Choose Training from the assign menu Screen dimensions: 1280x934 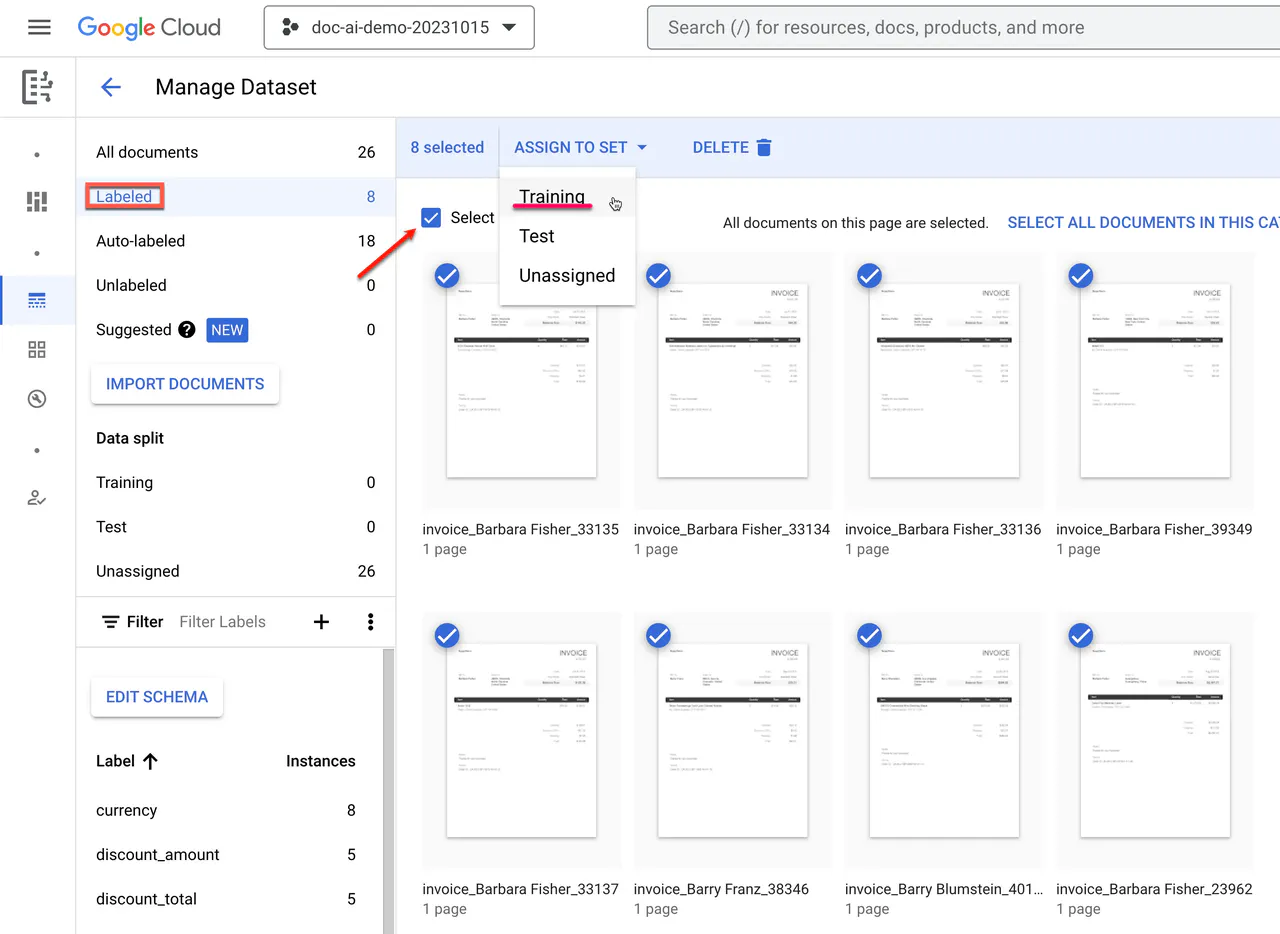[551, 197]
